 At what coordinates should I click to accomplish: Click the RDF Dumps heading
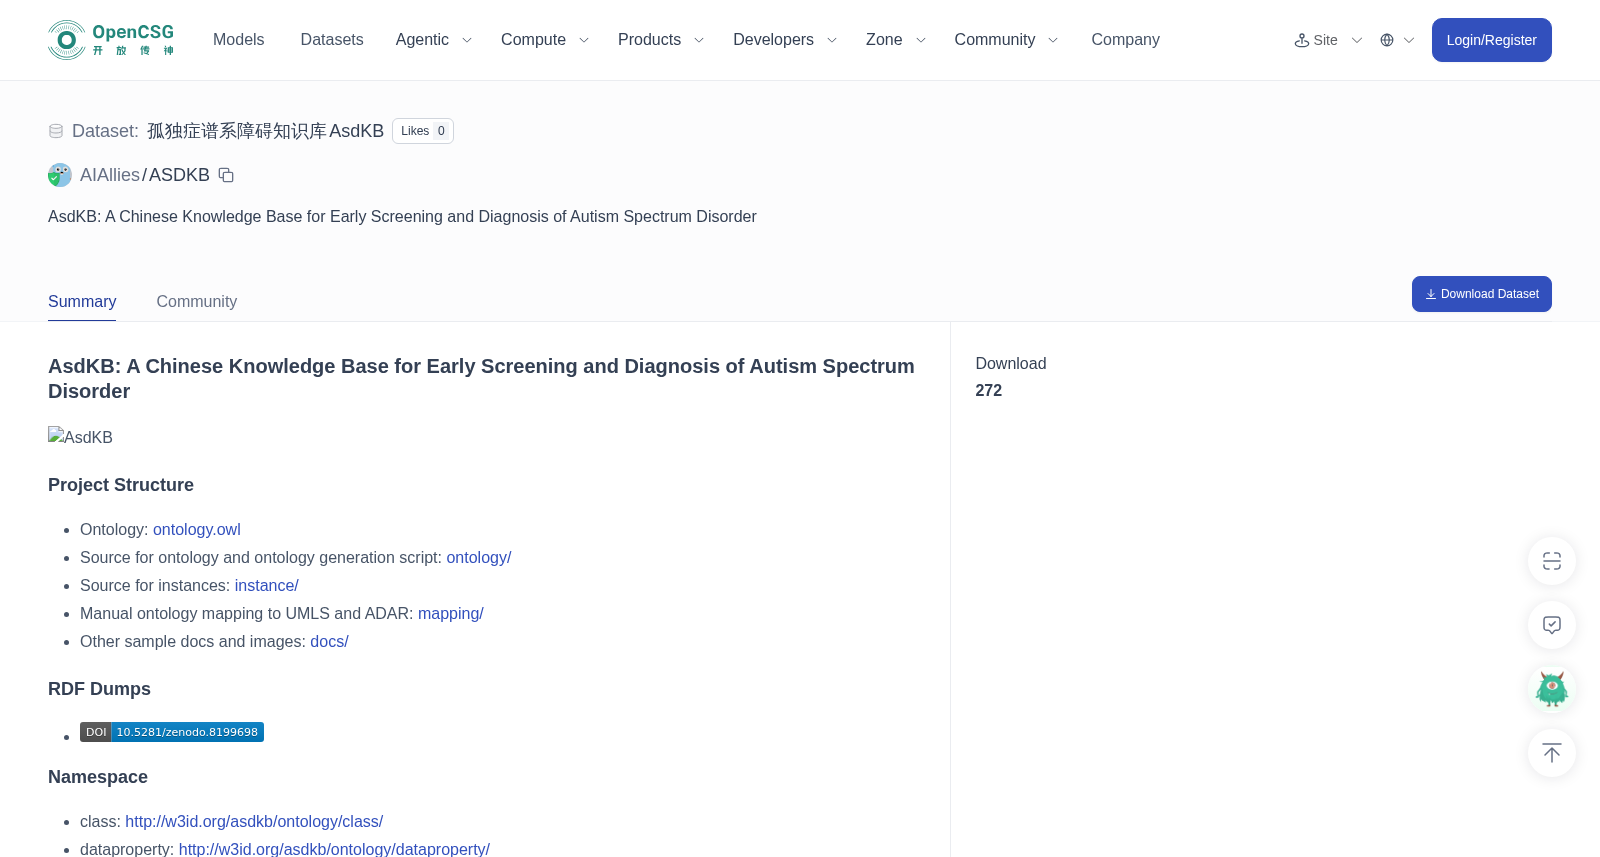pos(99,689)
